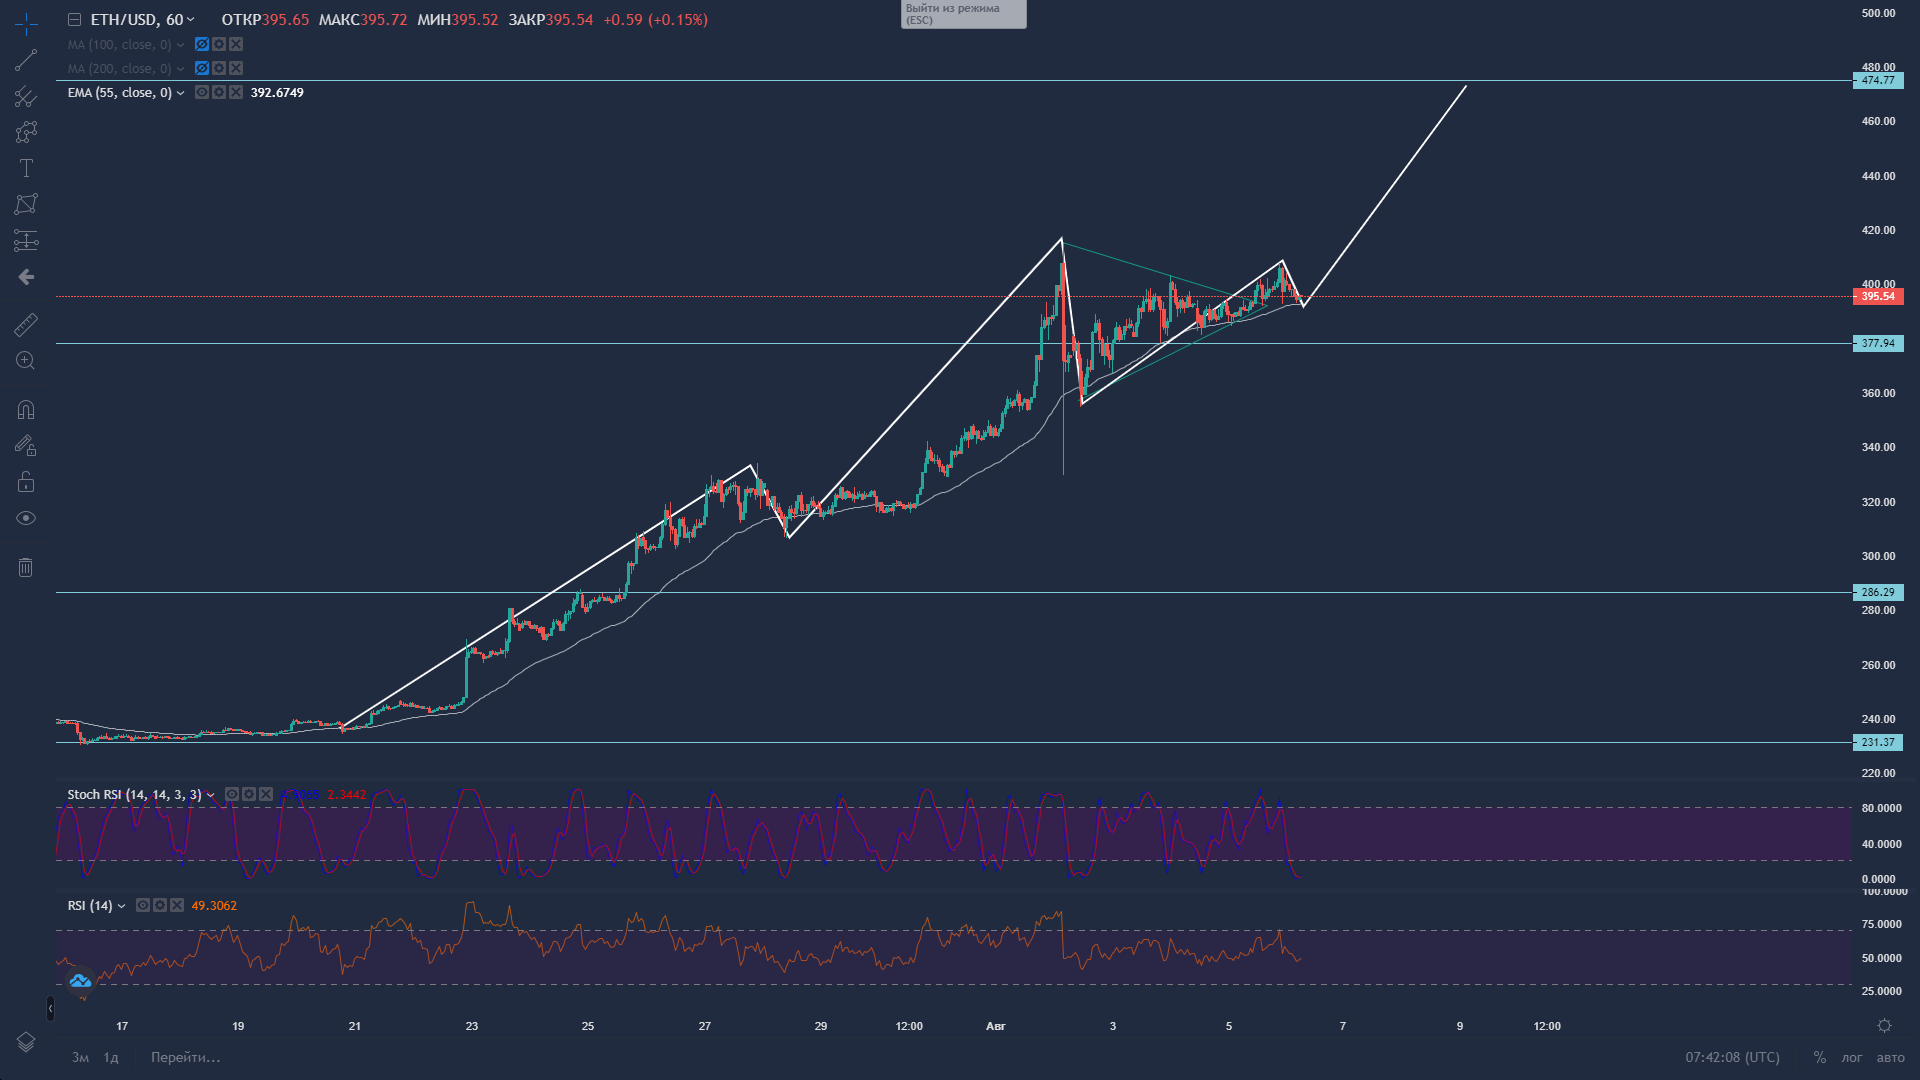Toggle stay in drawing mode
Viewport: 1920px width, 1080px height.
pos(26,445)
